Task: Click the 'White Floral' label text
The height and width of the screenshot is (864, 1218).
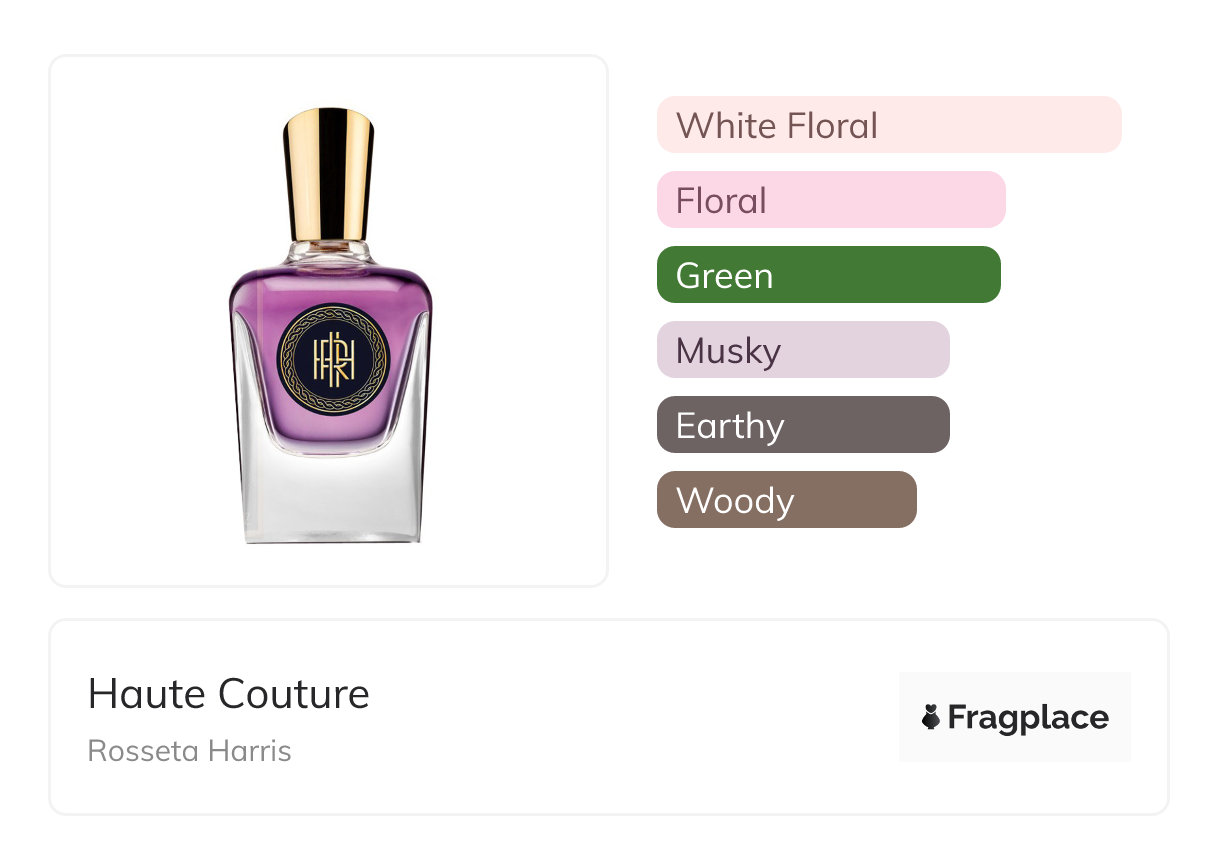Action: (x=777, y=126)
